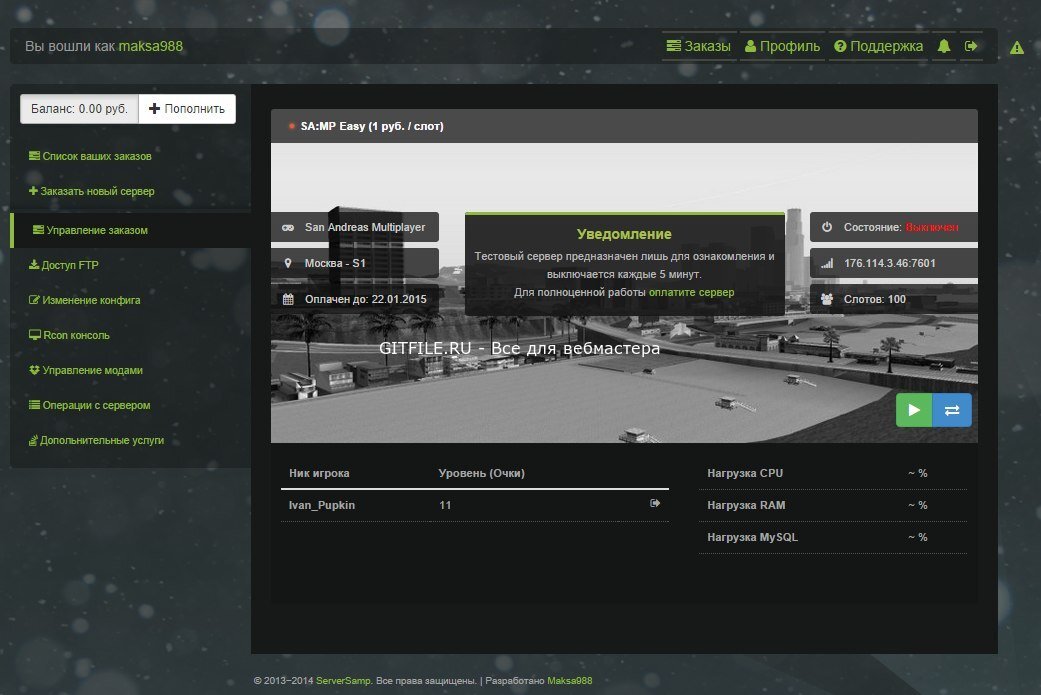Screen dimensions: 1041x695
Task: Click the Уровень (Очки) column header
Action: [x=481, y=473]
